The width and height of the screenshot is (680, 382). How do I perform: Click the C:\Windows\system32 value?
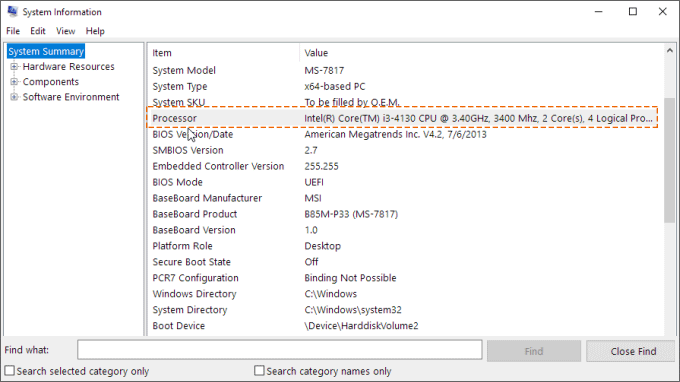(353, 310)
